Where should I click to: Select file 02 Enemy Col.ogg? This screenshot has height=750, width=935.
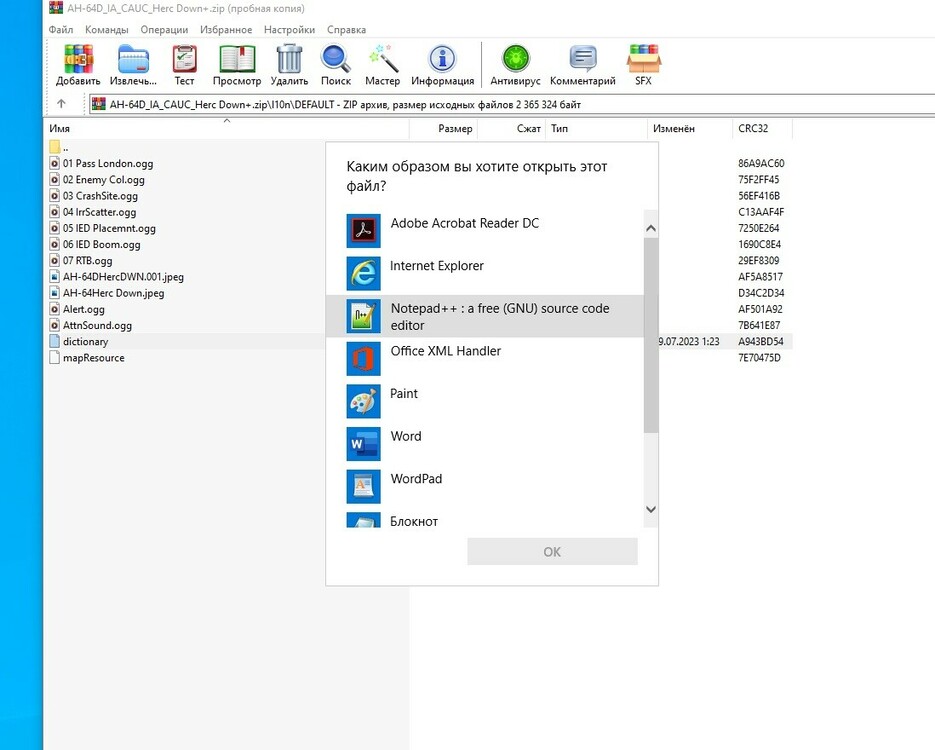pos(104,179)
